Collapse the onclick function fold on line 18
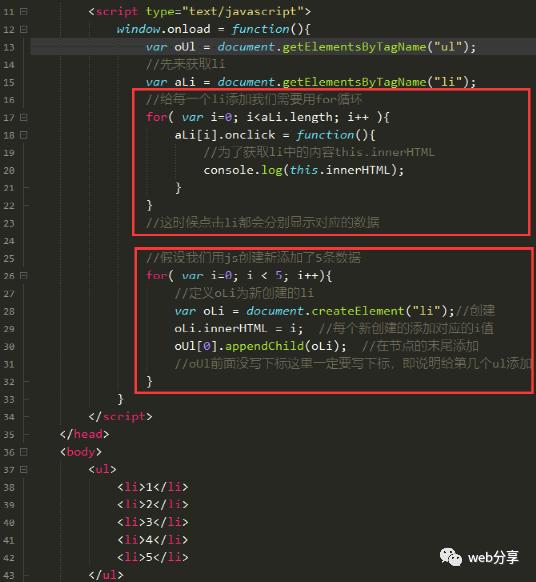536x582 pixels. [x=24, y=135]
